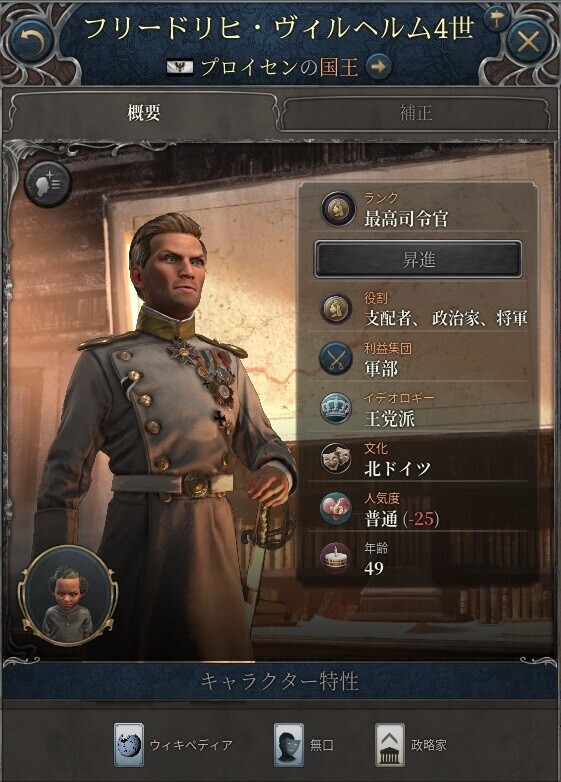Click the 北ドイツ culture masks icon
The height and width of the screenshot is (782, 561).
tap(336, 459)
